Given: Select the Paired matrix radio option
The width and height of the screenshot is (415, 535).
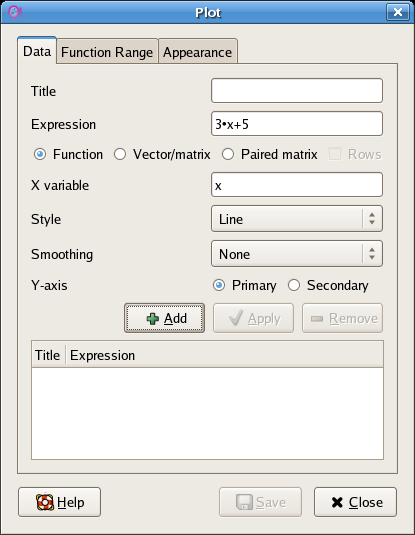Looking at the screenshot, I should pyautogui.click(x=228, y=154).
